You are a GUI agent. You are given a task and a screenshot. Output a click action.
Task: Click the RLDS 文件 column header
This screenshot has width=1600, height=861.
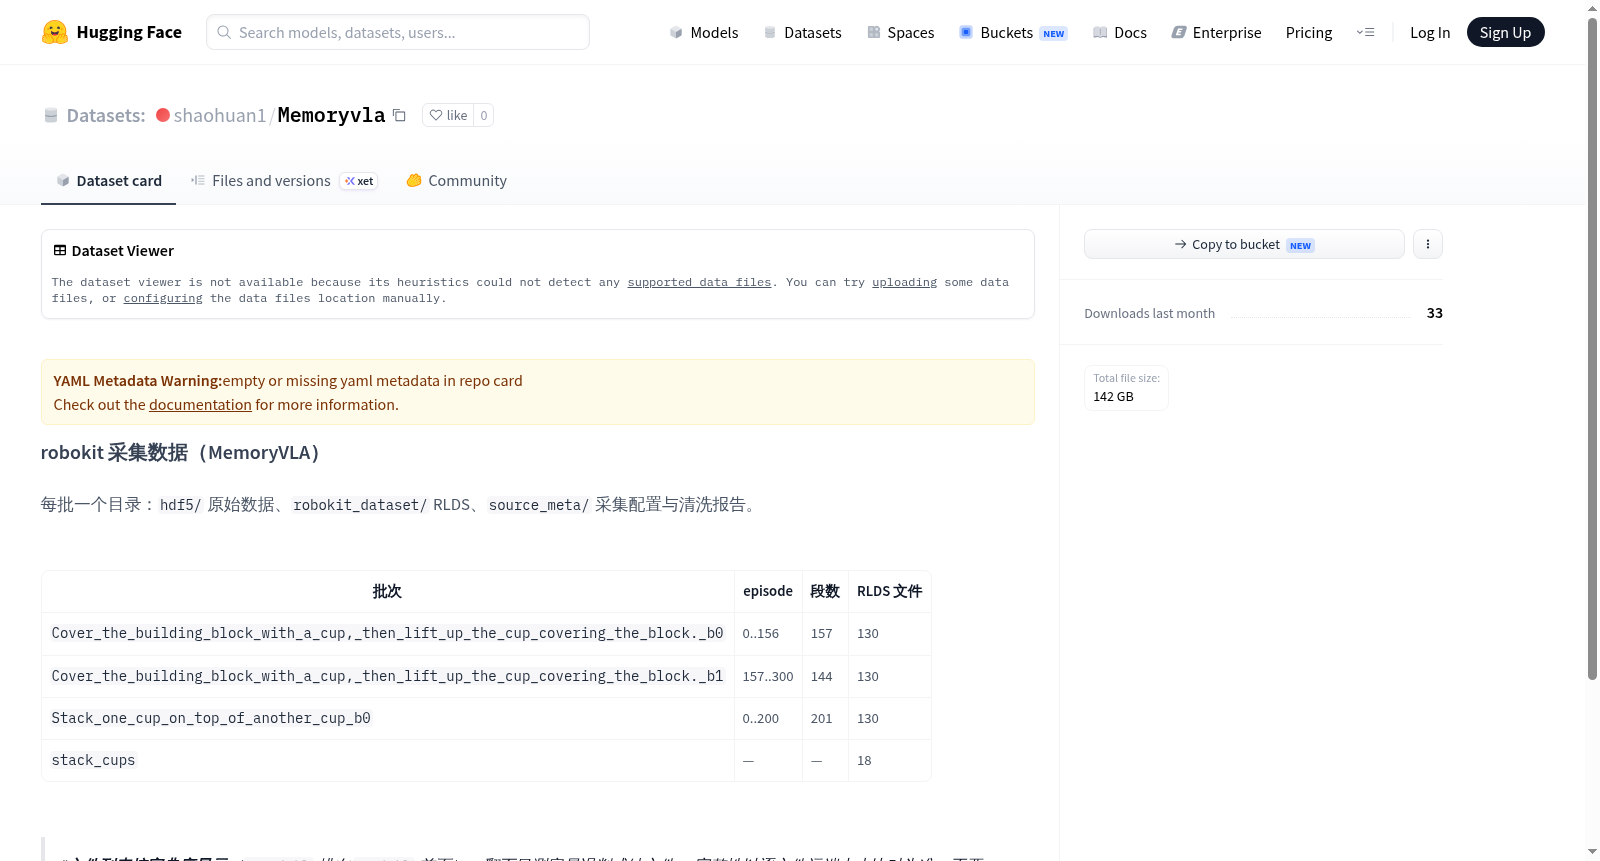coord(889,591)
